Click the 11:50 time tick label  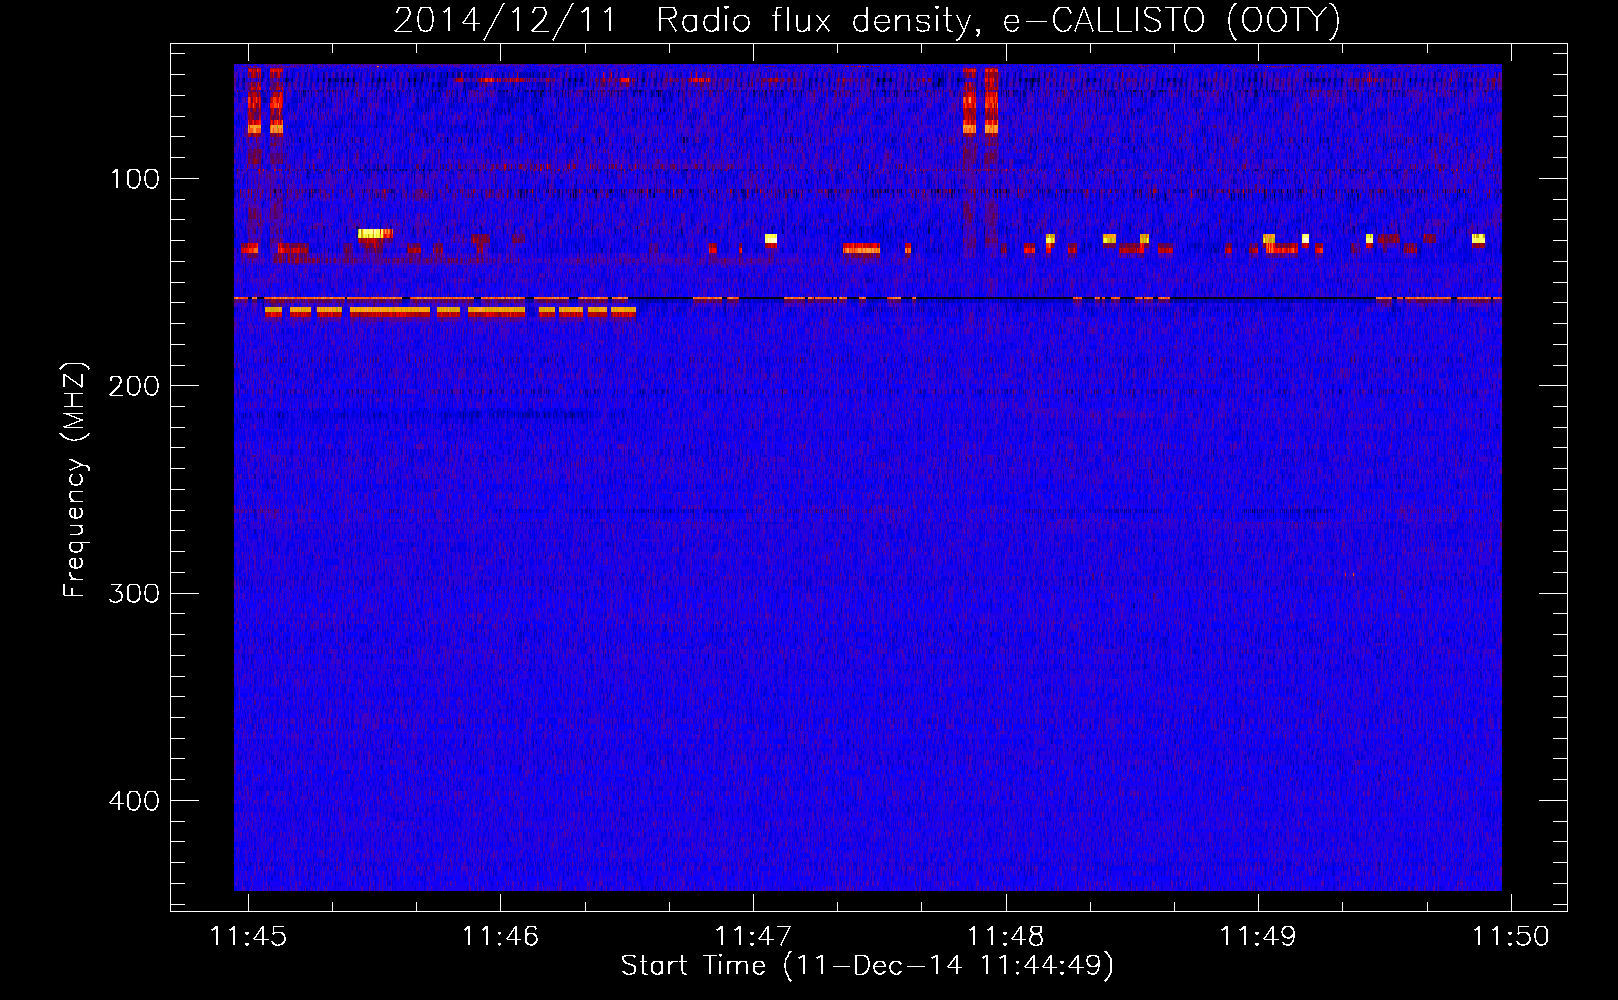tap(1510, 936)
